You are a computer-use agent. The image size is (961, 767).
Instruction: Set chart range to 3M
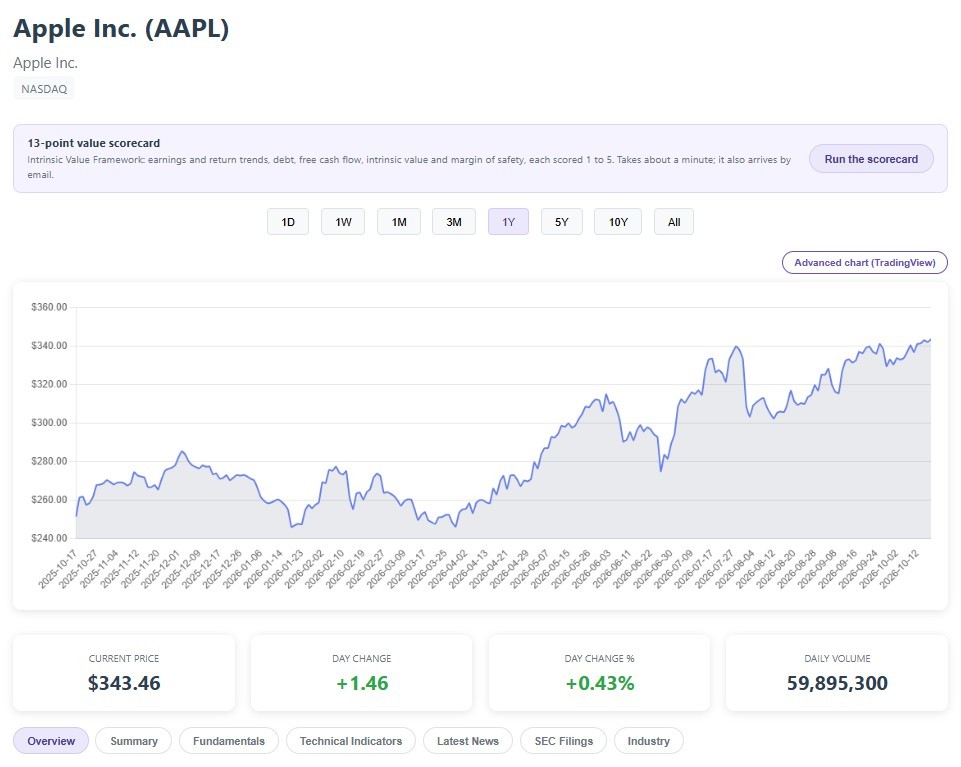point(454,222)
